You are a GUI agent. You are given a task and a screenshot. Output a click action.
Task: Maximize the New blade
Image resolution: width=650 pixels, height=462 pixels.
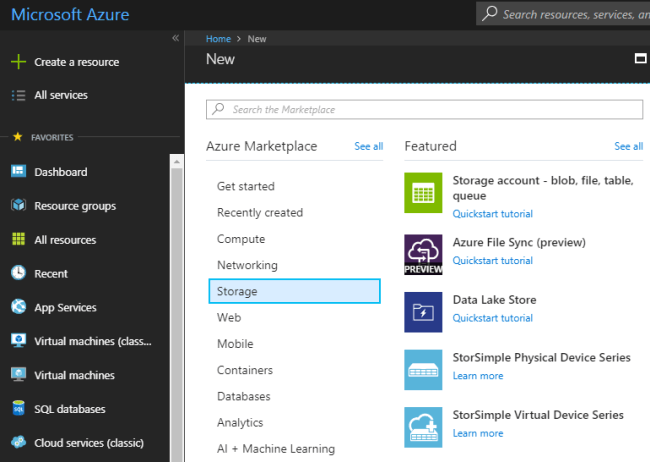point(640,58)
